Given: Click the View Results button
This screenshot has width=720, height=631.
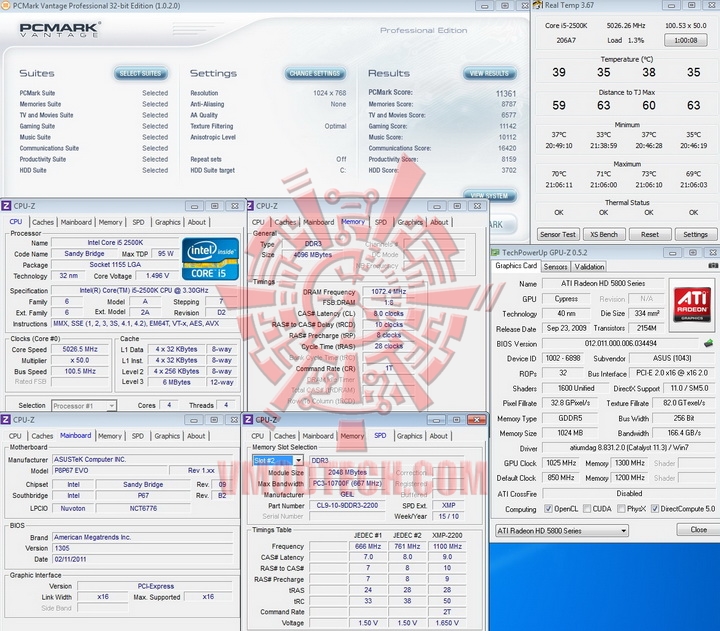Looking at the screenshot, I should click(489, 73).
